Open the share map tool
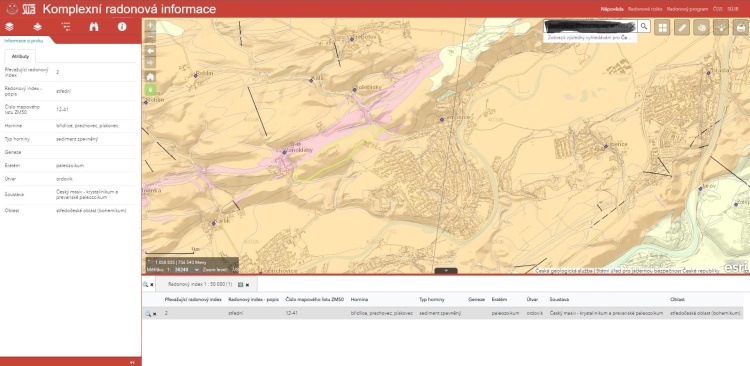 721,28
